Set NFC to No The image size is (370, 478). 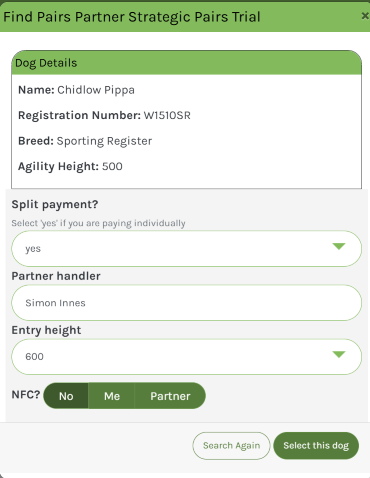[x=66, y=396]
